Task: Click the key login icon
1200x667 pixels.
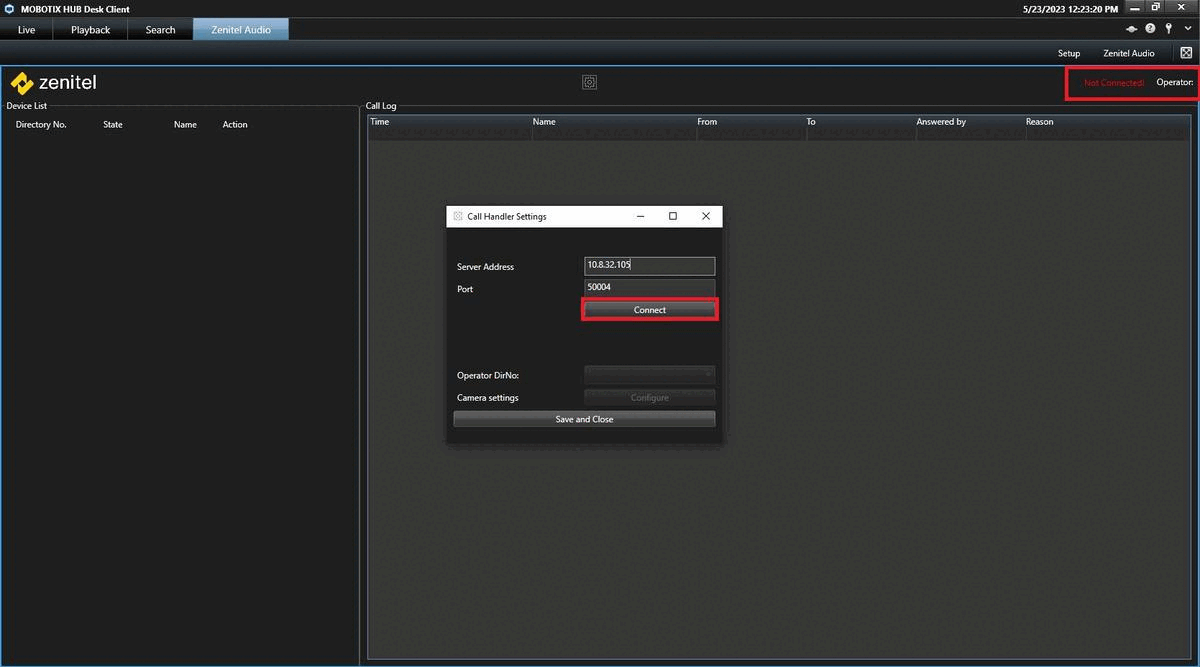Action: coord(1168,29)
